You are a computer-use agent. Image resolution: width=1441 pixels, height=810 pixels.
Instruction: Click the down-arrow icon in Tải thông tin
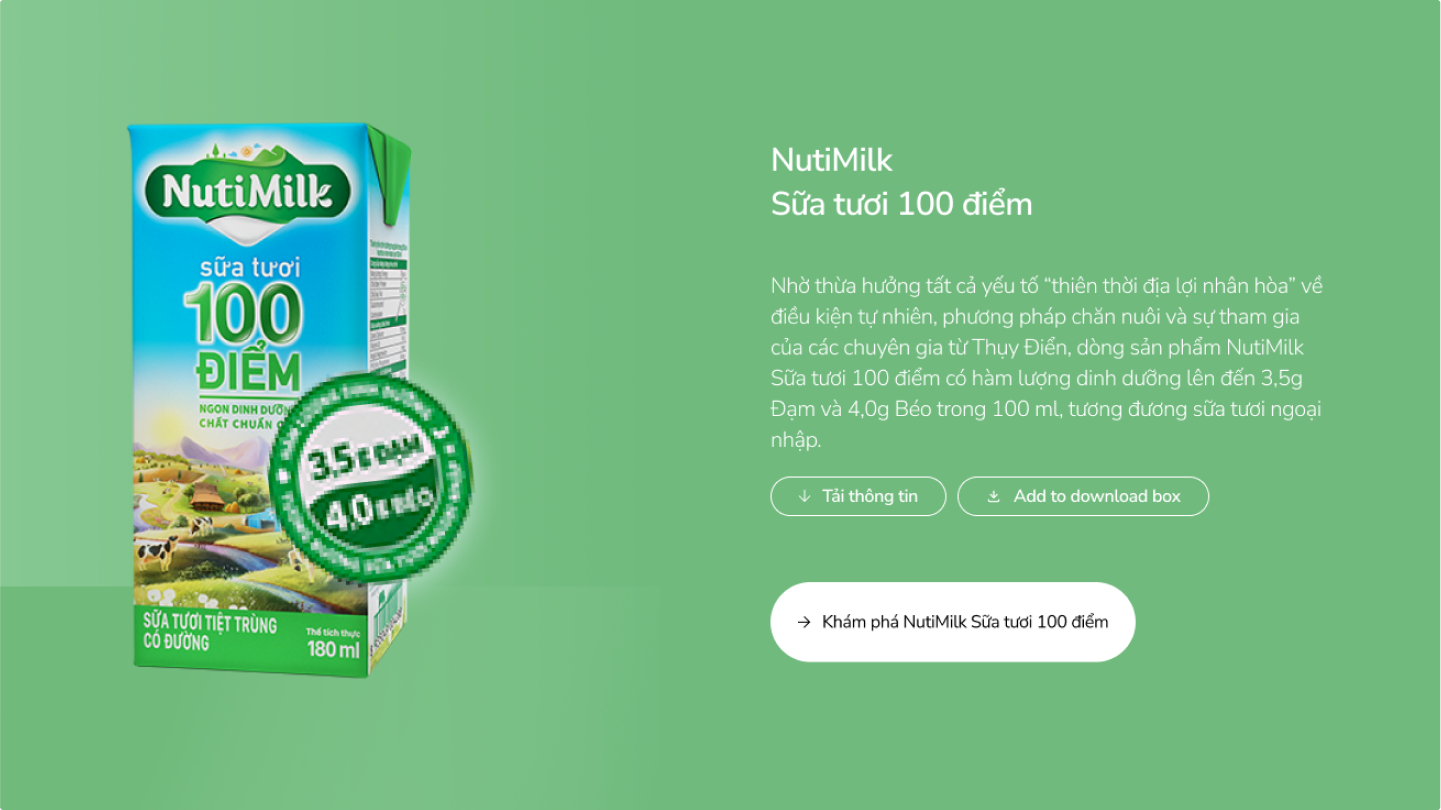[x=804, y=496]
